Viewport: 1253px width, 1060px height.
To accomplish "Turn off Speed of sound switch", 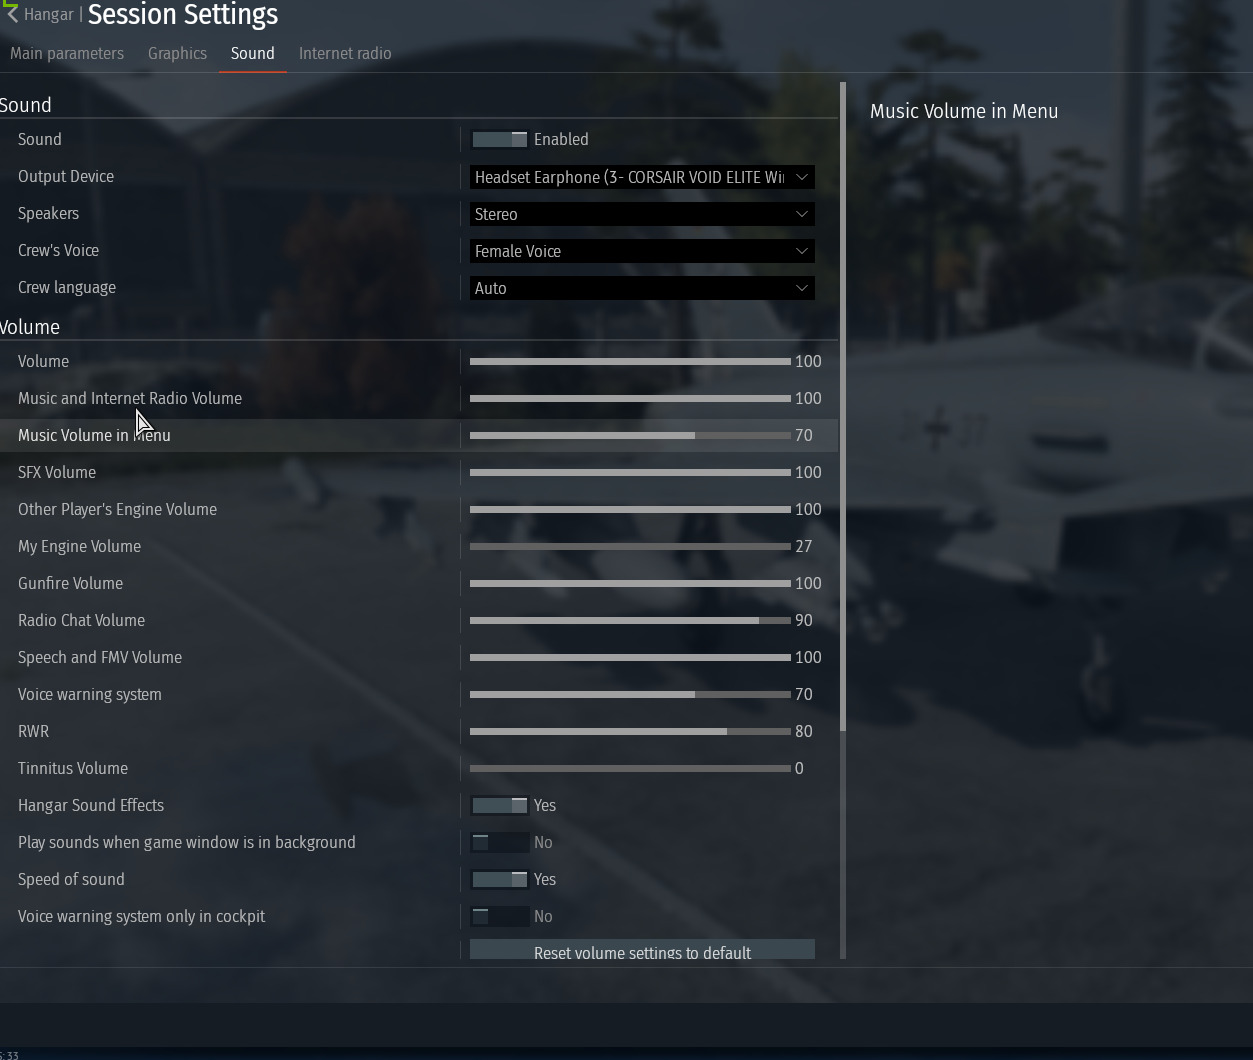I will coord(499,879).
